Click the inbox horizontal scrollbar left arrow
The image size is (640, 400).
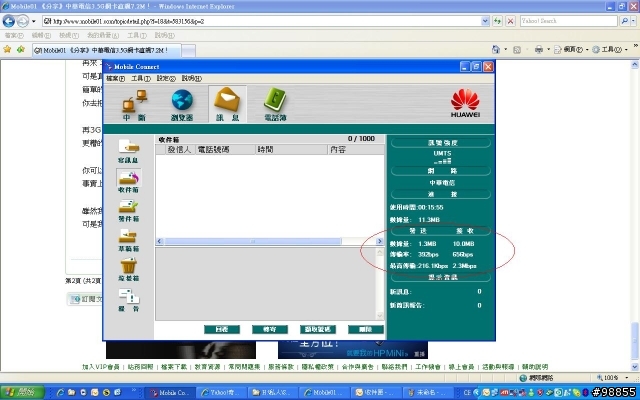160,241
